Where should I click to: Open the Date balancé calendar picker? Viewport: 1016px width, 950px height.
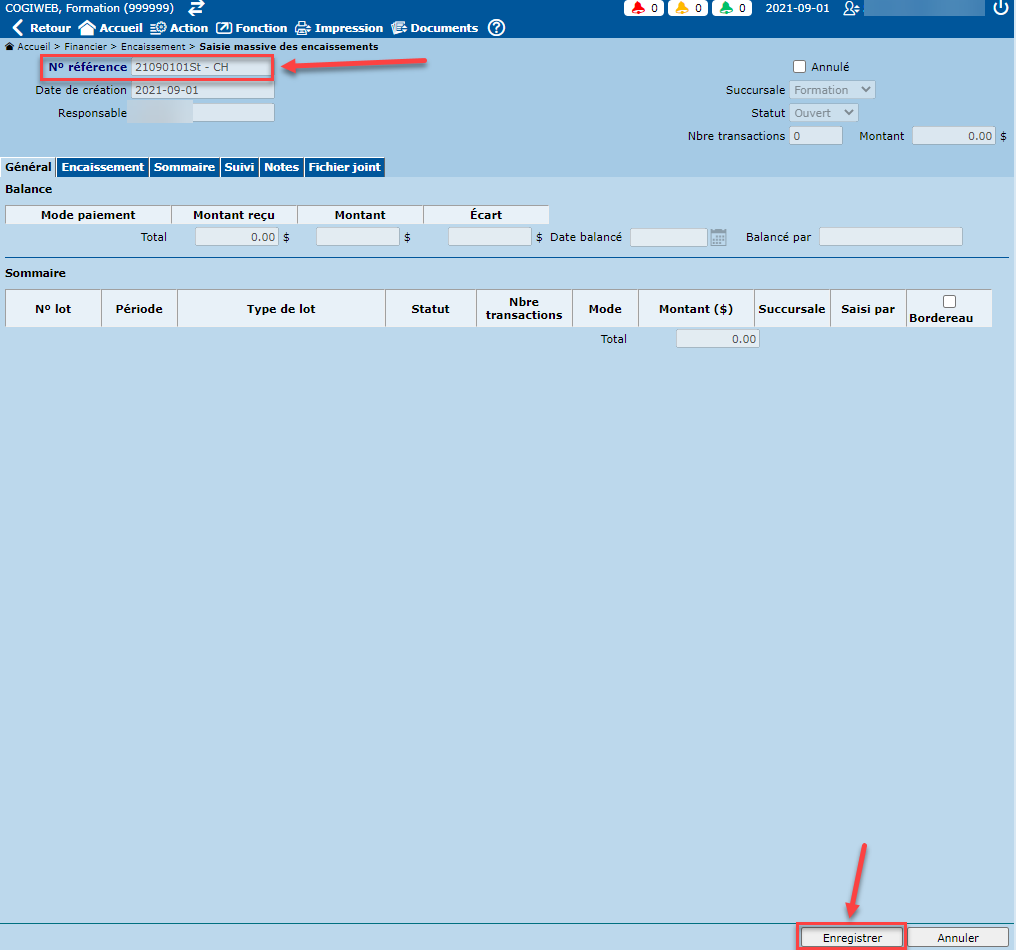point(718,237)
